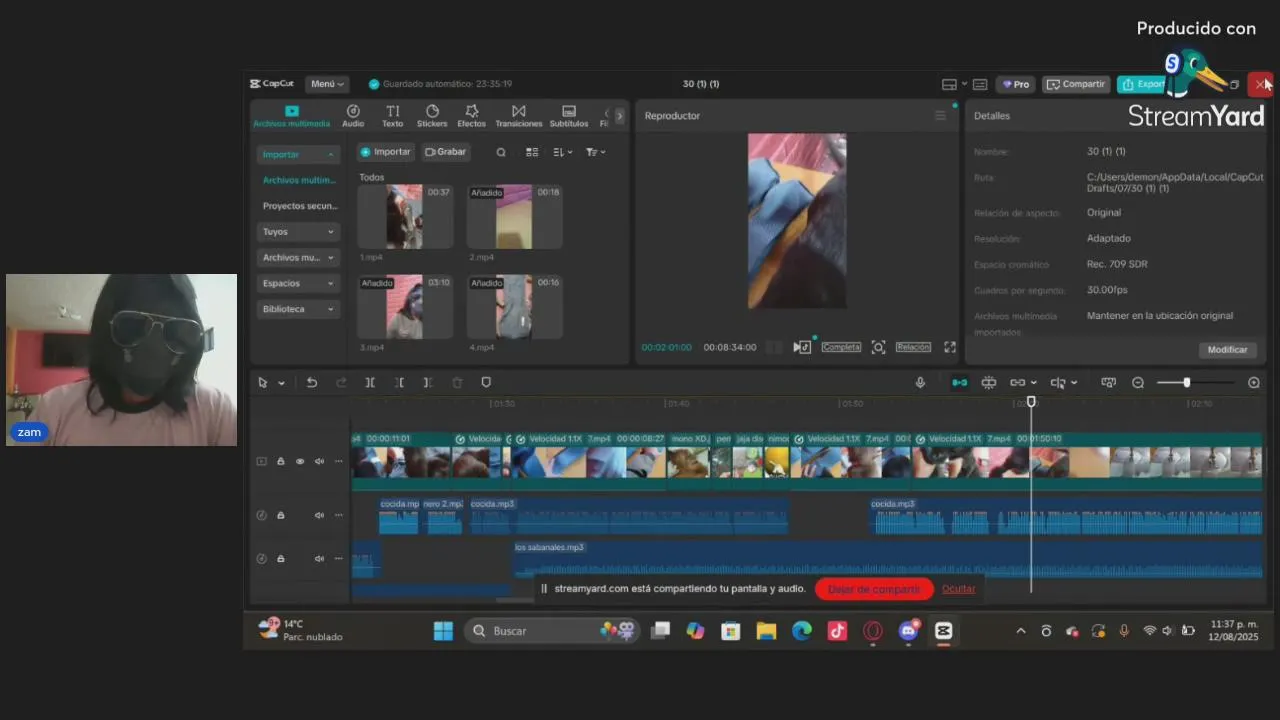1280x720 pixels.
Task: Click the Completa quality button
Action: [x=841, y=347]
